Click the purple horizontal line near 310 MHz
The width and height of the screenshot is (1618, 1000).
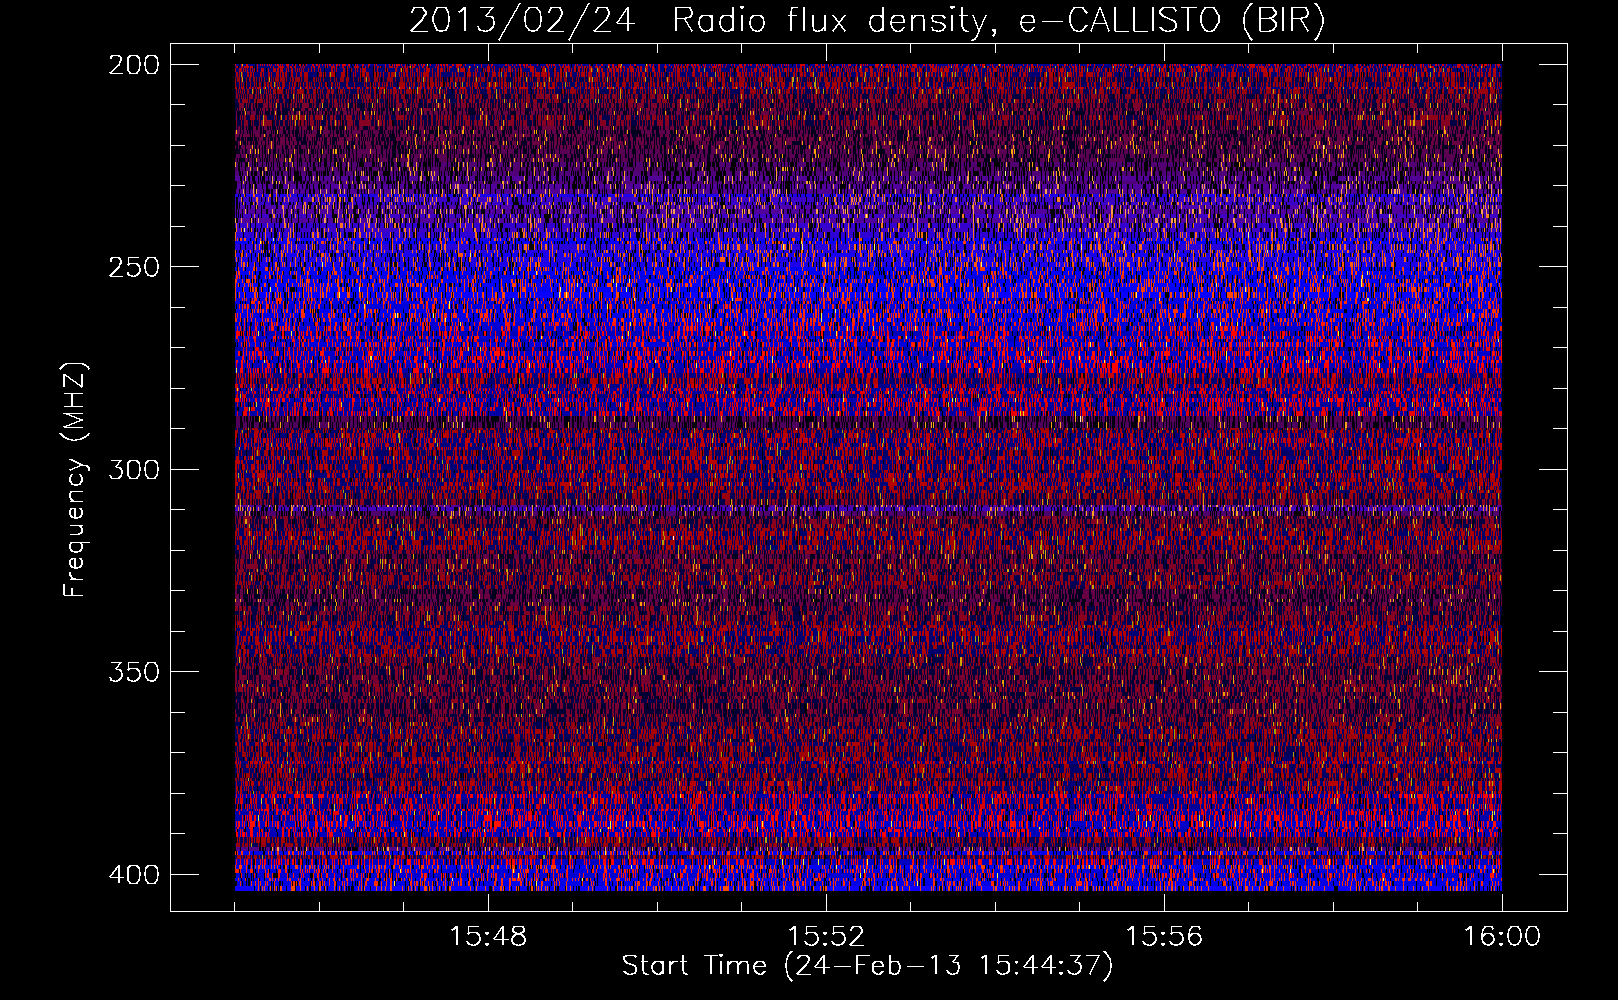[868, 510]
